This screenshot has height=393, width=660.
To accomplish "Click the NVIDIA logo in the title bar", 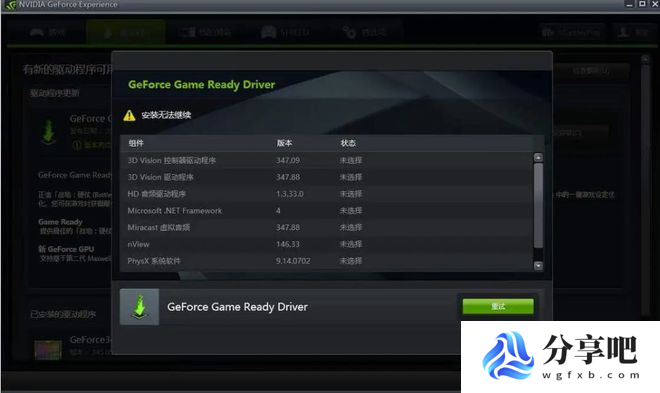I will coord(10,5).
